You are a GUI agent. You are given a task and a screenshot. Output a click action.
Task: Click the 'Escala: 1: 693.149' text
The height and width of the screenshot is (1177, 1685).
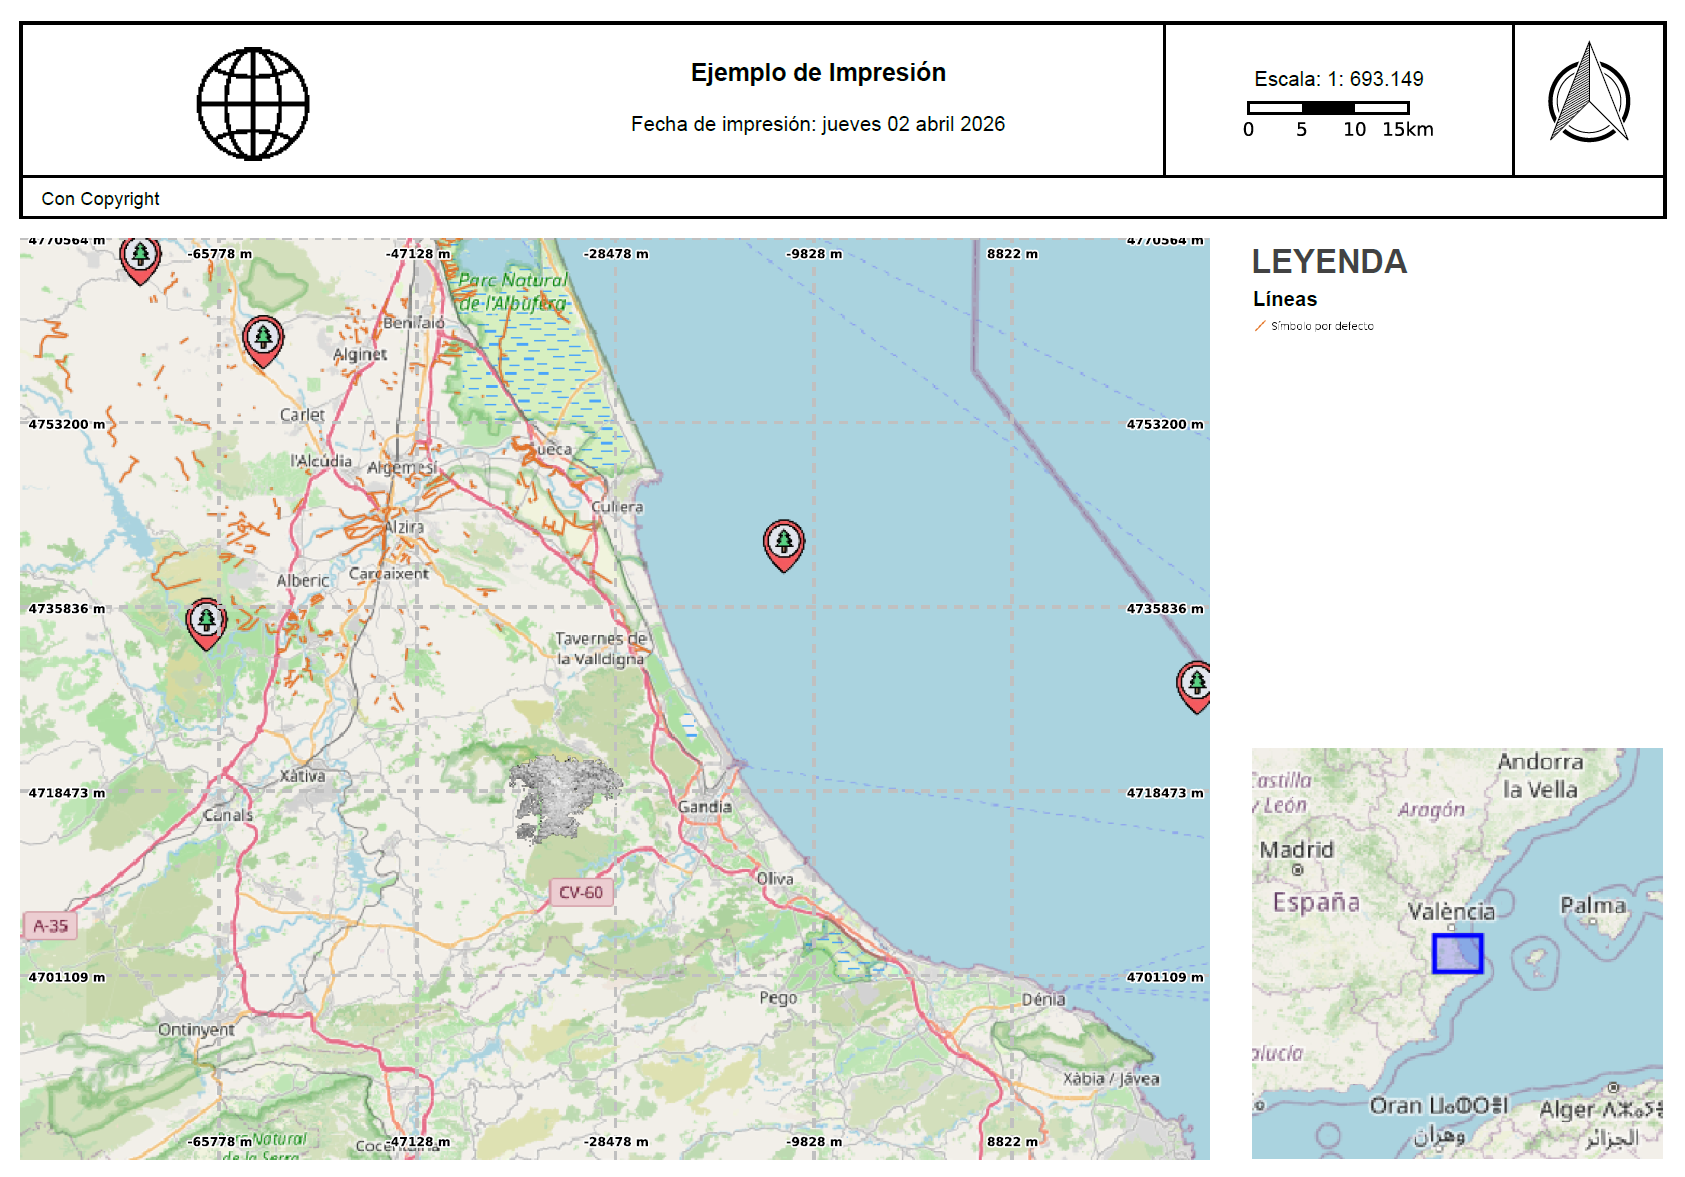click(1339, 79)
